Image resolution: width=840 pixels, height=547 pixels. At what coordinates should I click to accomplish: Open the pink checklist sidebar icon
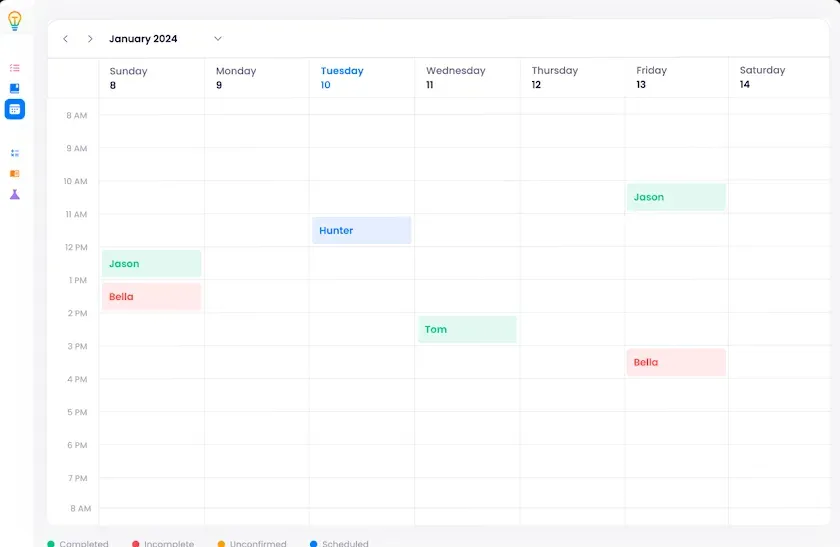(14, 68)
